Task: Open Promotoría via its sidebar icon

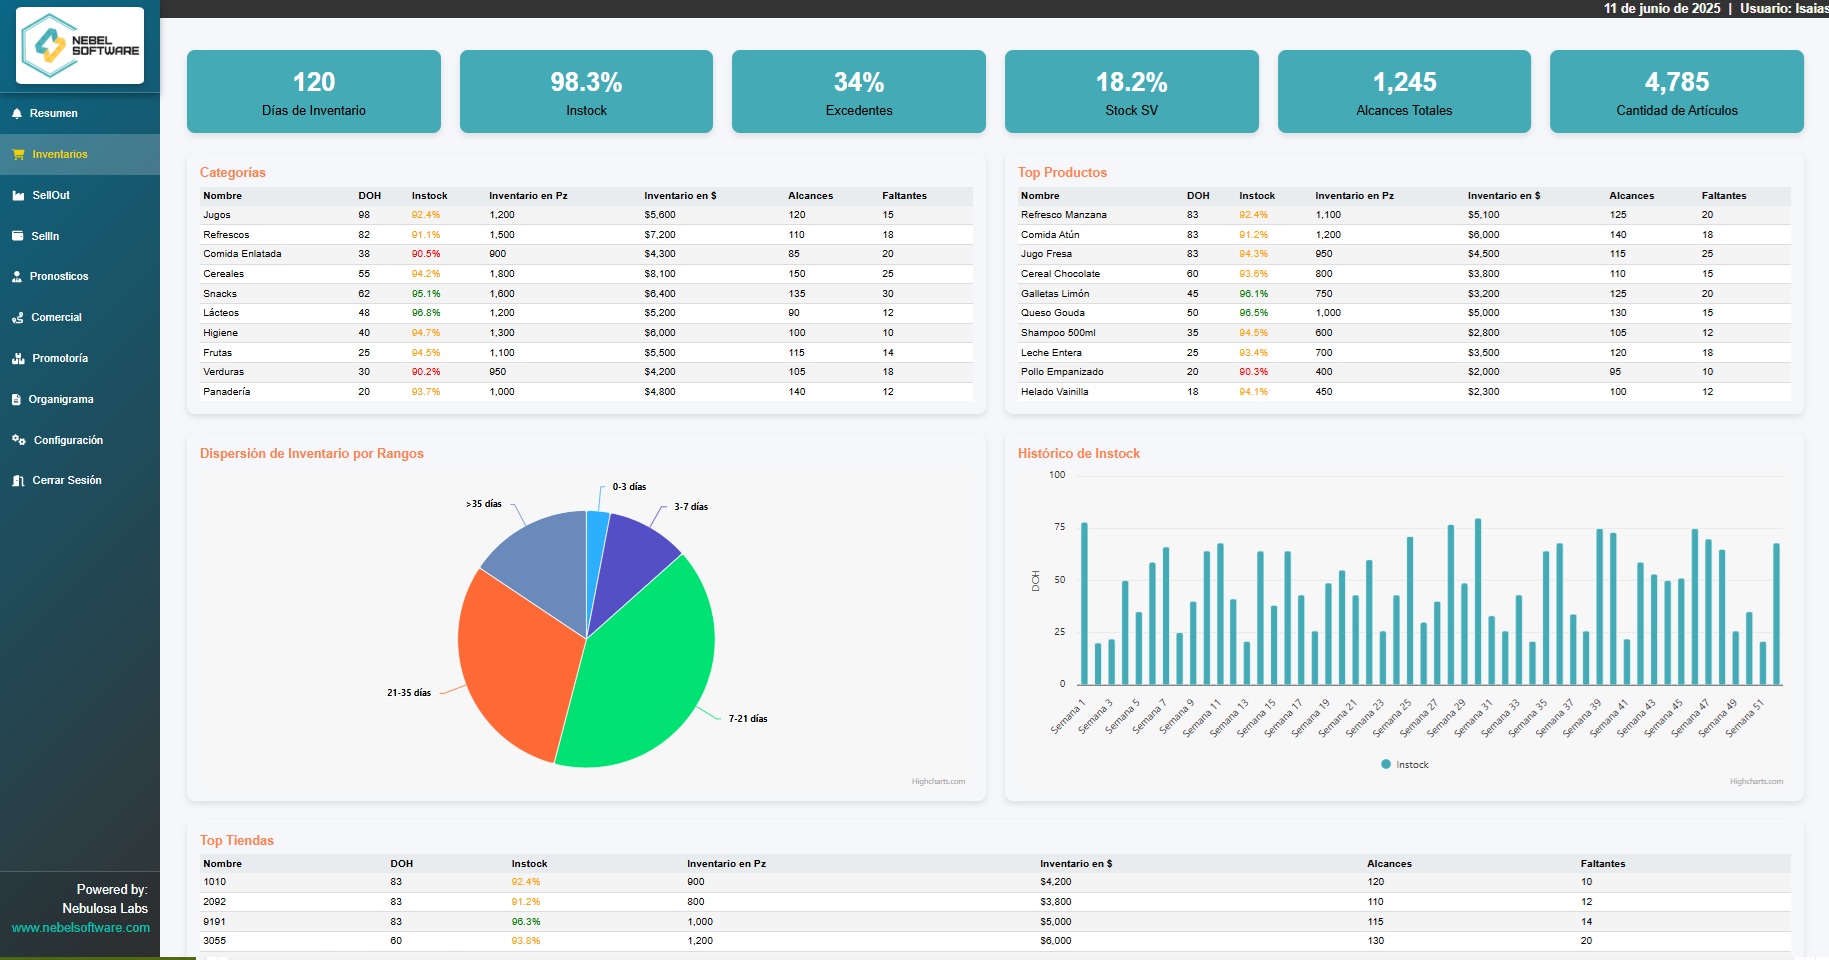Action: [16, 358]
